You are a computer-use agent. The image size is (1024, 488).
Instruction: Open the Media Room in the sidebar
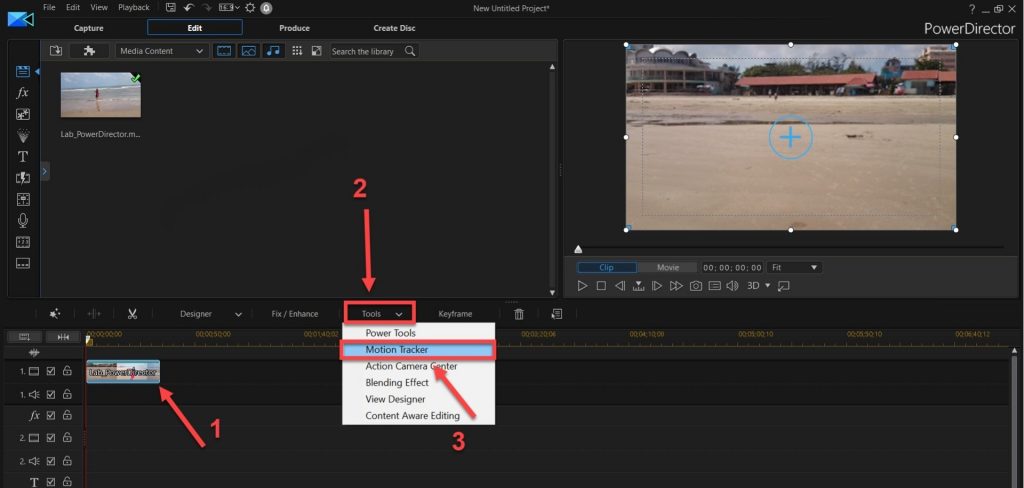coord(23,71)
